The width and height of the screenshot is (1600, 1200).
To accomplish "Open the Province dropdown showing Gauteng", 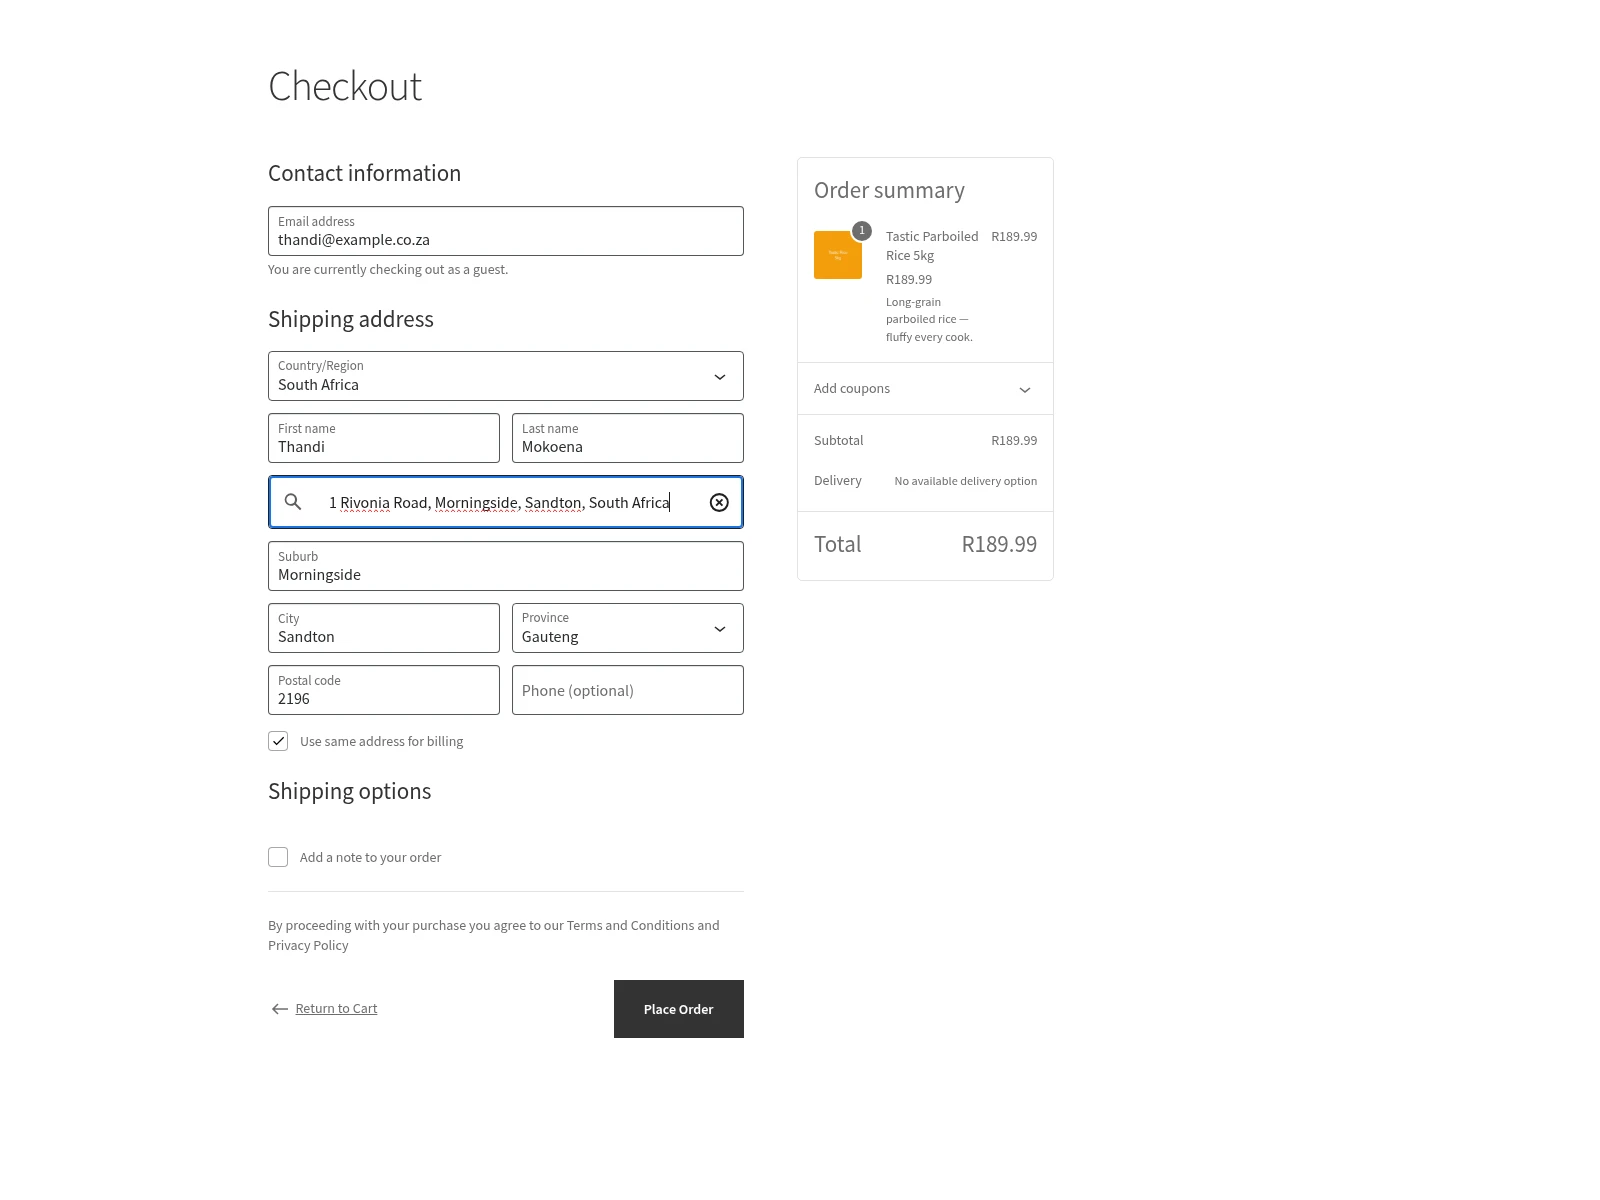I will (628, 628).
